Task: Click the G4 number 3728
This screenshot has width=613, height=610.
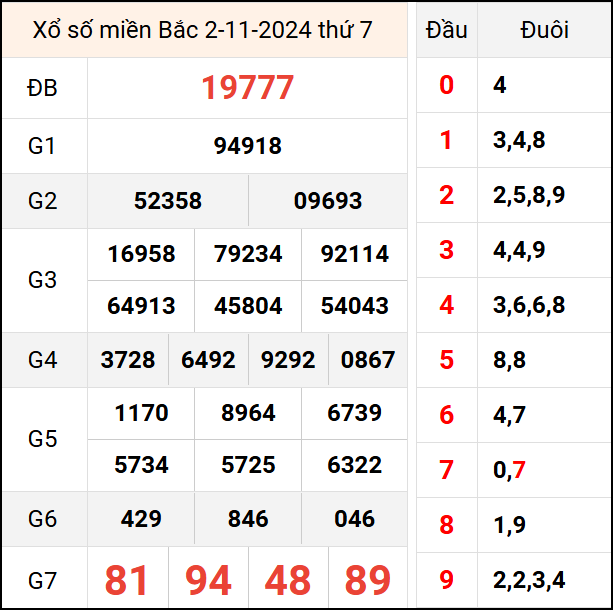Action: point(128,360)
